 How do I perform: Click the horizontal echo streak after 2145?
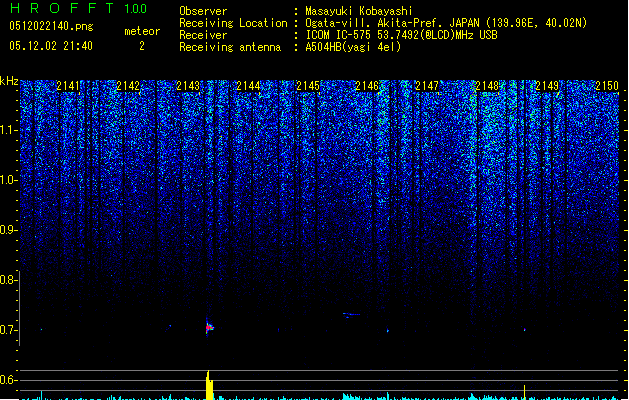[x=351, y=314]
